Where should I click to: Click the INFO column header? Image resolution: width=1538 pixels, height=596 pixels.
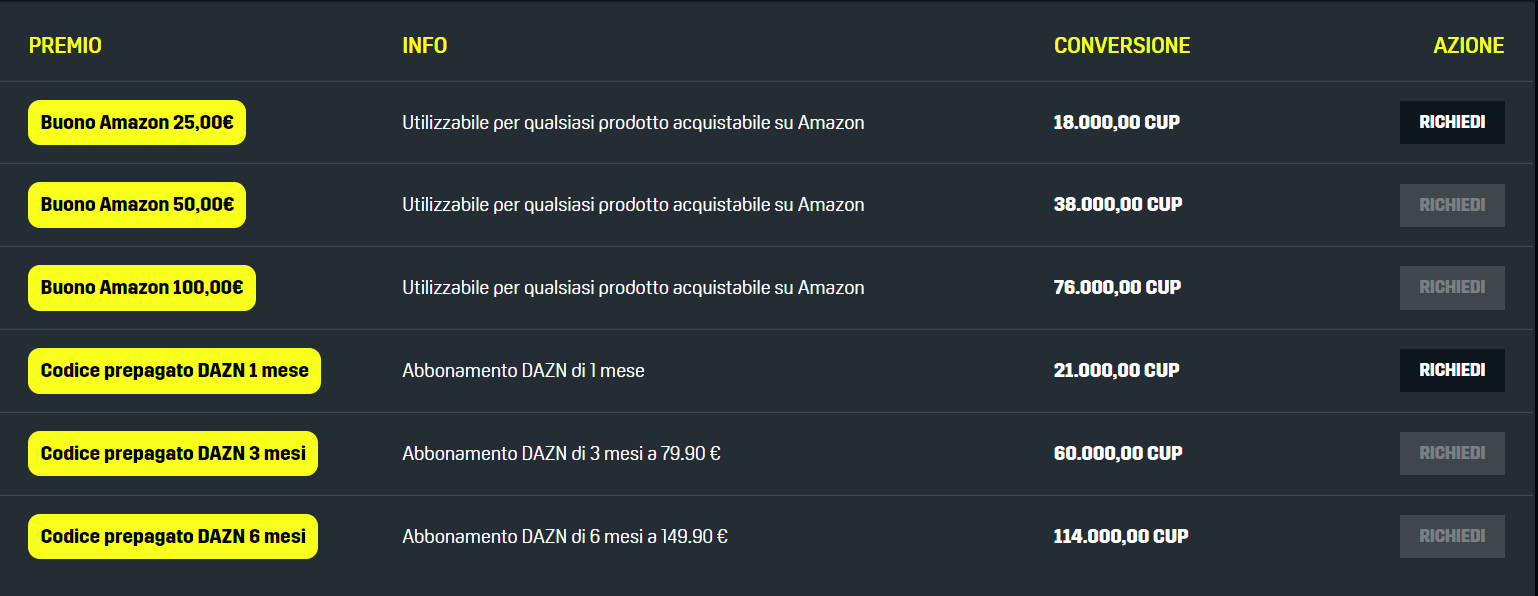[424, 45]
